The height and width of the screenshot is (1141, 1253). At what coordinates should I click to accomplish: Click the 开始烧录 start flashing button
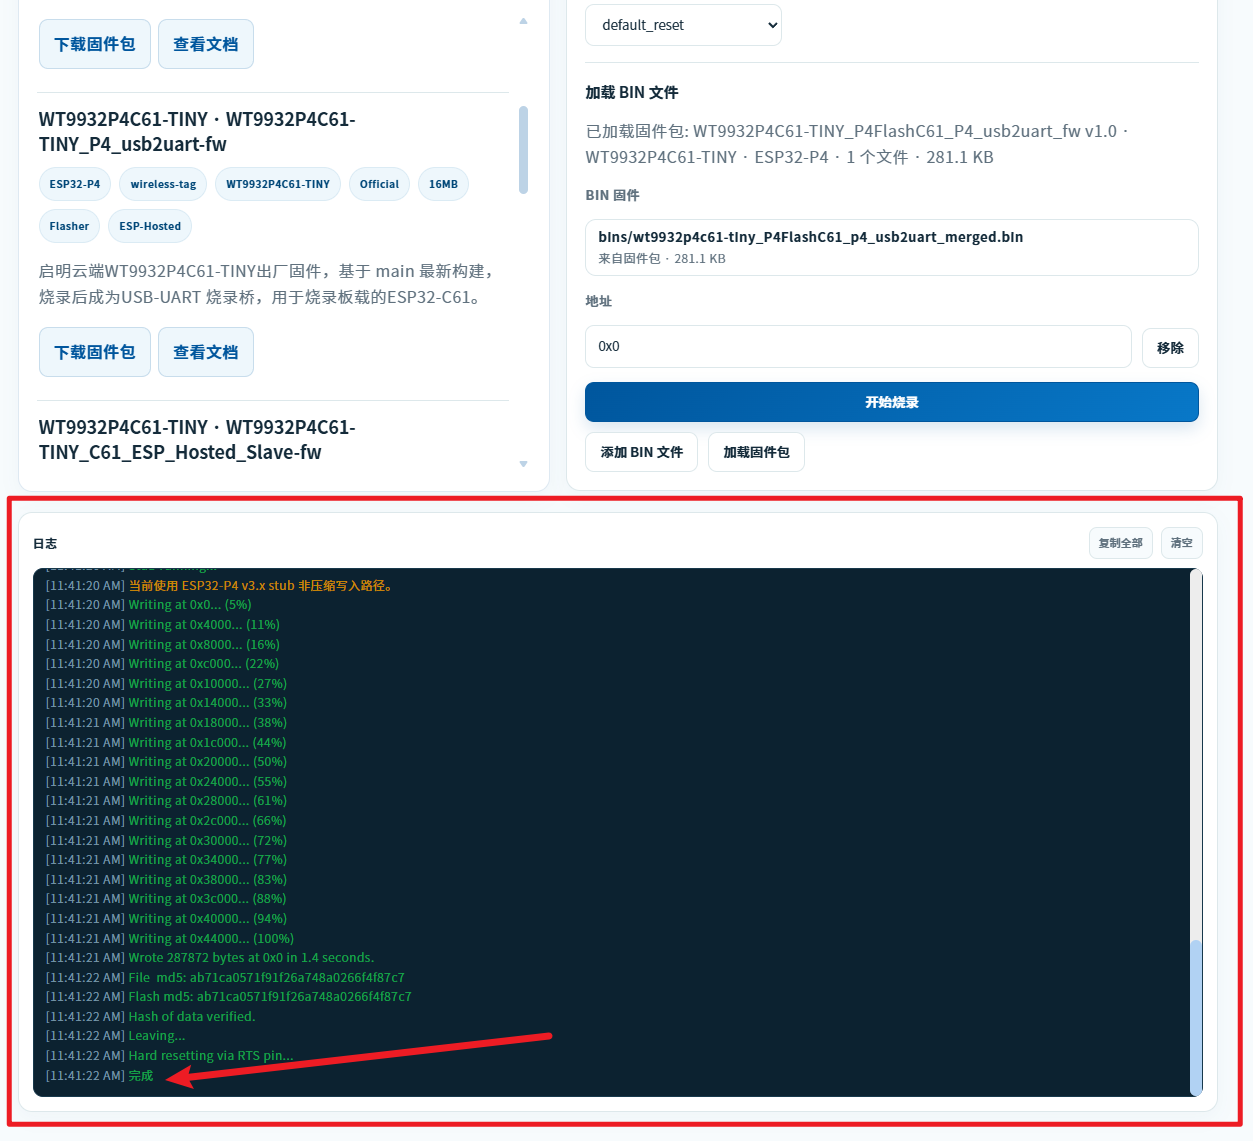[891, 402]
